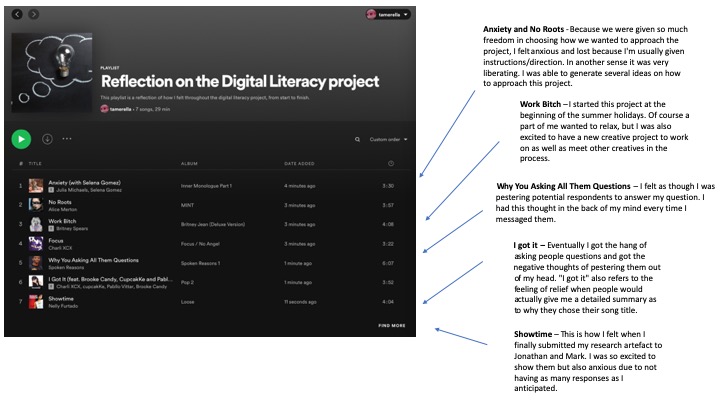
Task: Open artist link 'Britney Spears'
Action: [72, 229]
